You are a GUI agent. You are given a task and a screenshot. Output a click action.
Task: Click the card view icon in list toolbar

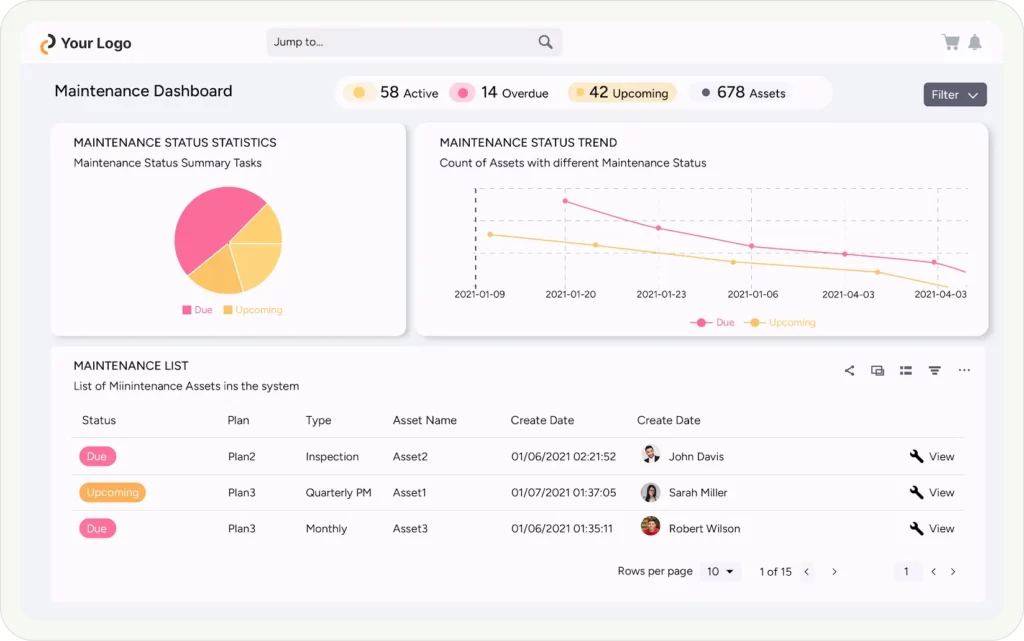pyautogui.click(x=877, y=370)
